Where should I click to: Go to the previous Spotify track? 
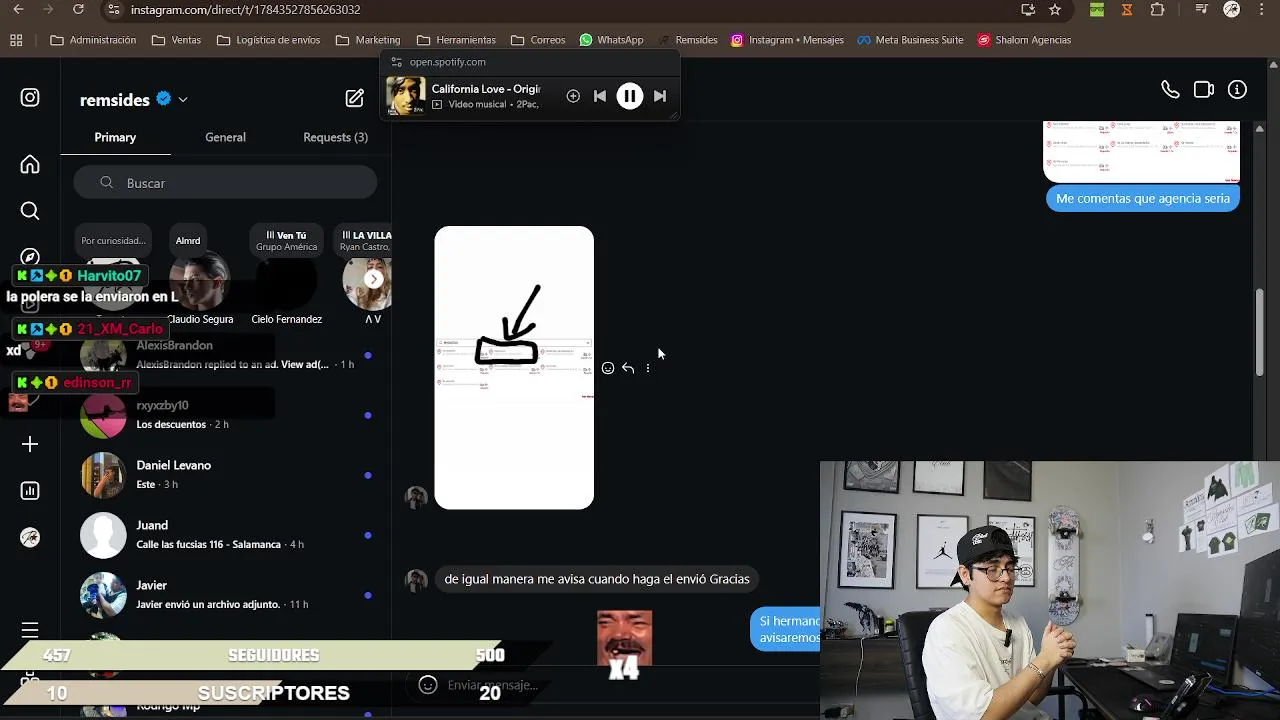[x=600, y=96]
